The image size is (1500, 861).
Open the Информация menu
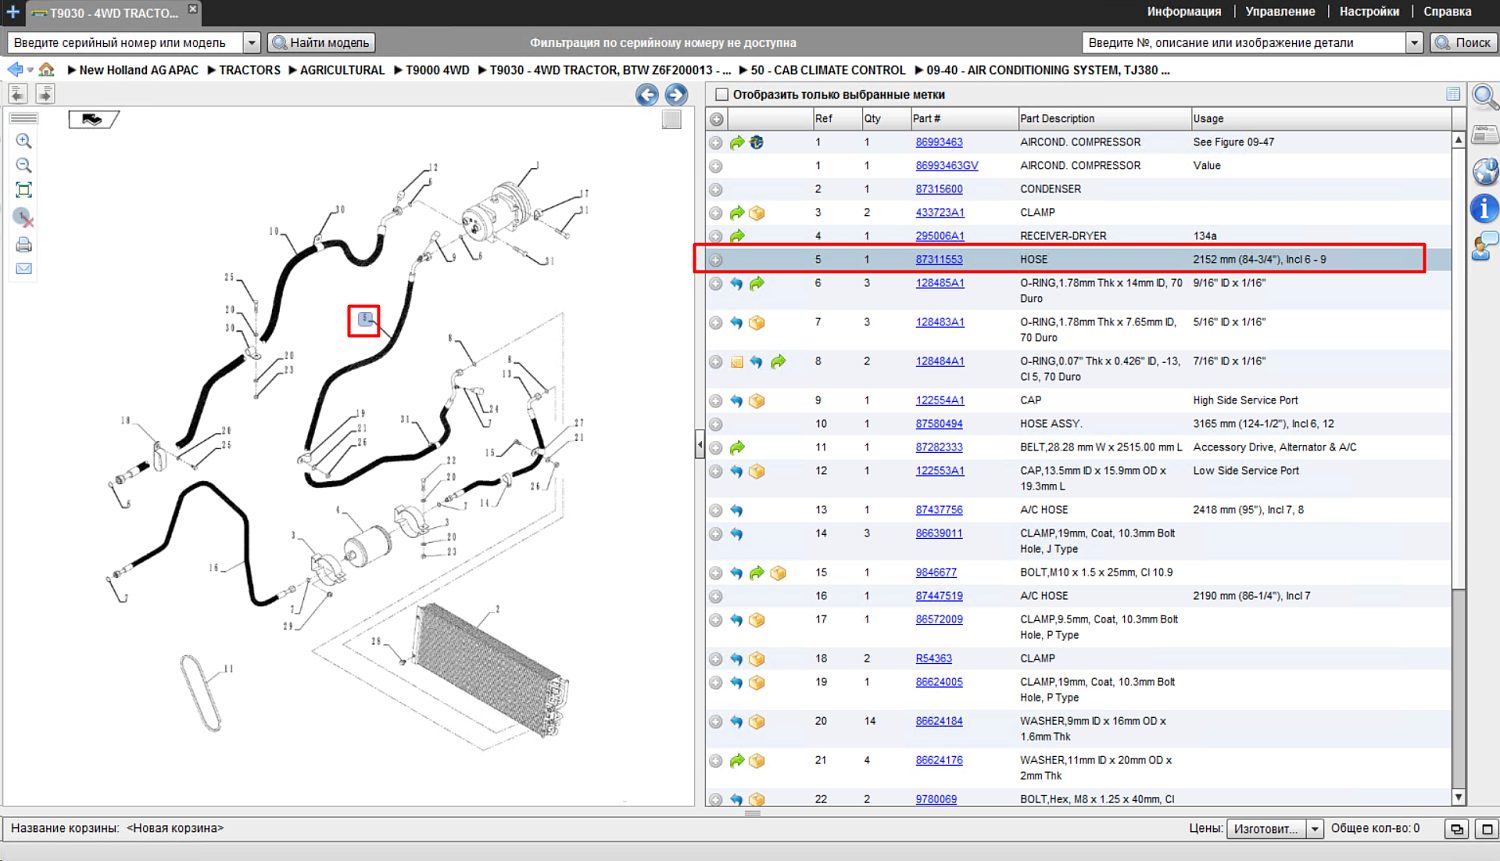(x=1184, y=12)
